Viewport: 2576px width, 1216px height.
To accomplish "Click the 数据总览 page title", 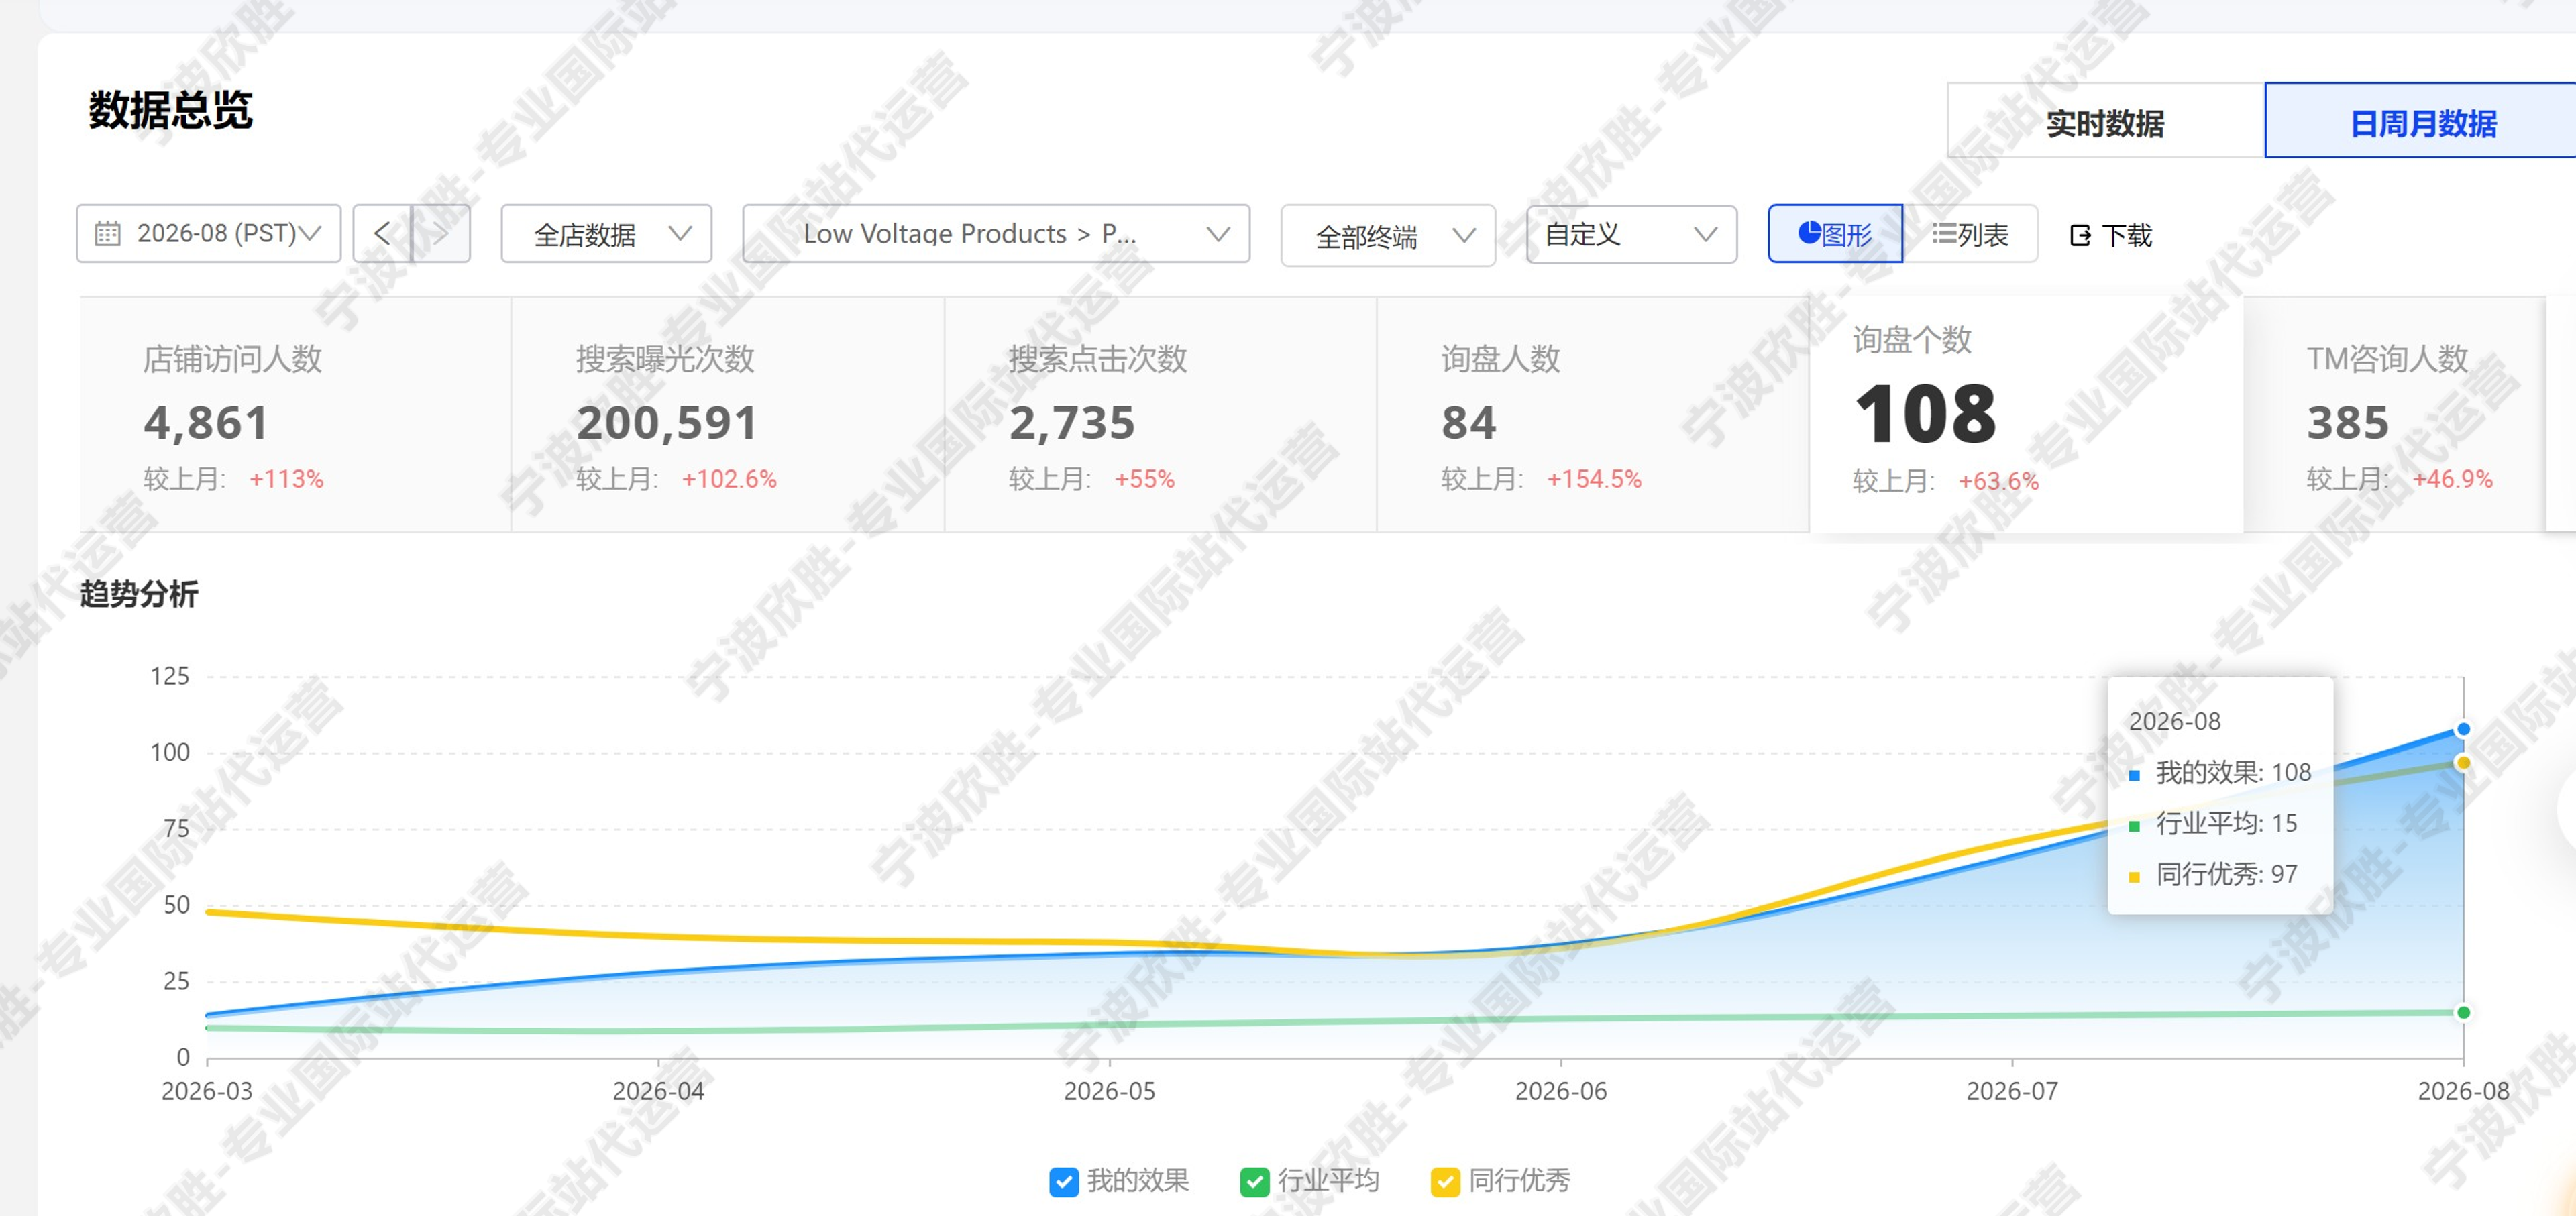I will pos(170,110).
